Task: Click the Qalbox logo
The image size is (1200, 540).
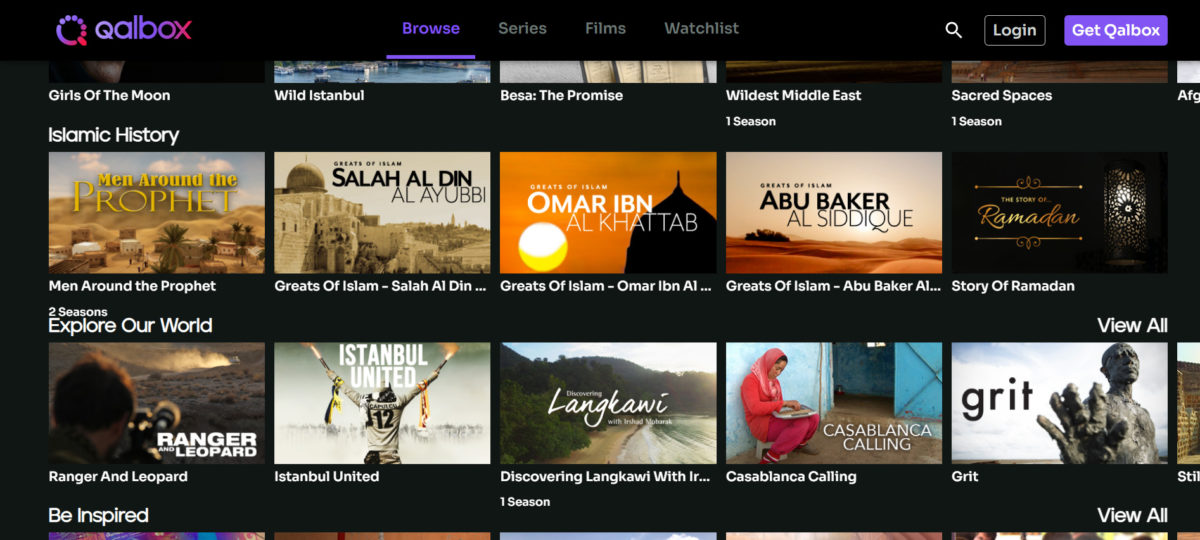Action: click(123, 30)
